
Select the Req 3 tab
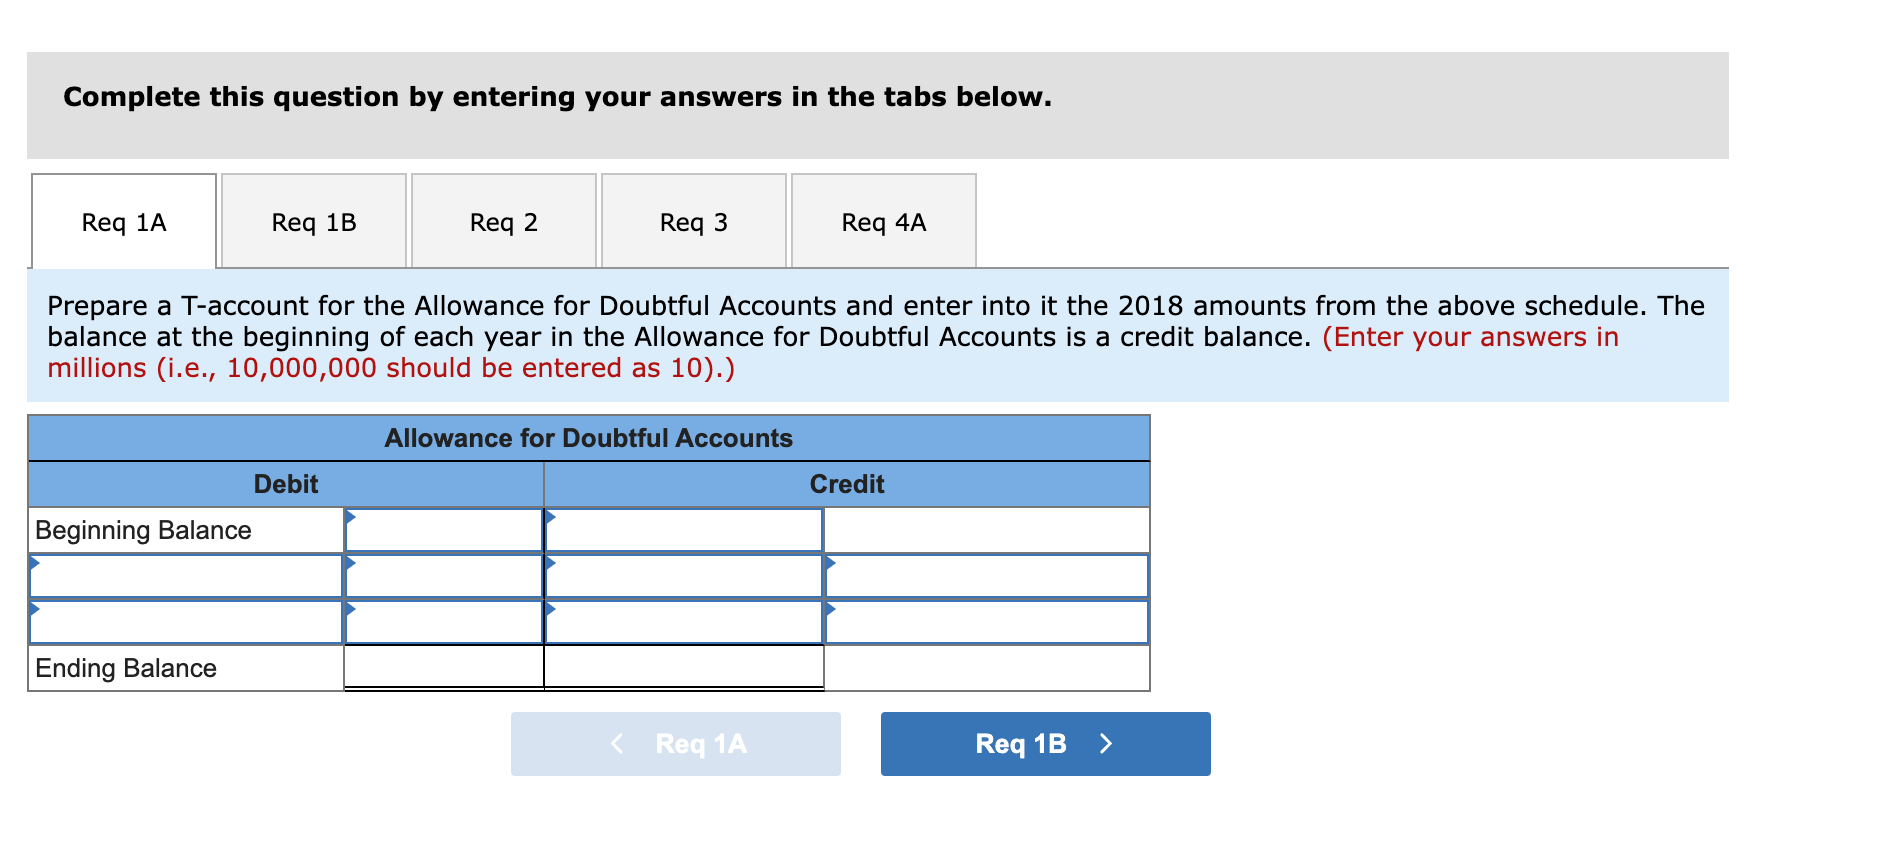[694, 221]
